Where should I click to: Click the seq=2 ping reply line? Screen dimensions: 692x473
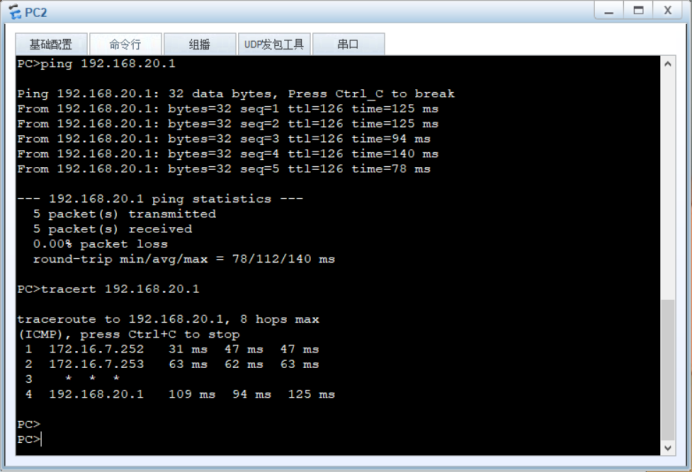228,124
